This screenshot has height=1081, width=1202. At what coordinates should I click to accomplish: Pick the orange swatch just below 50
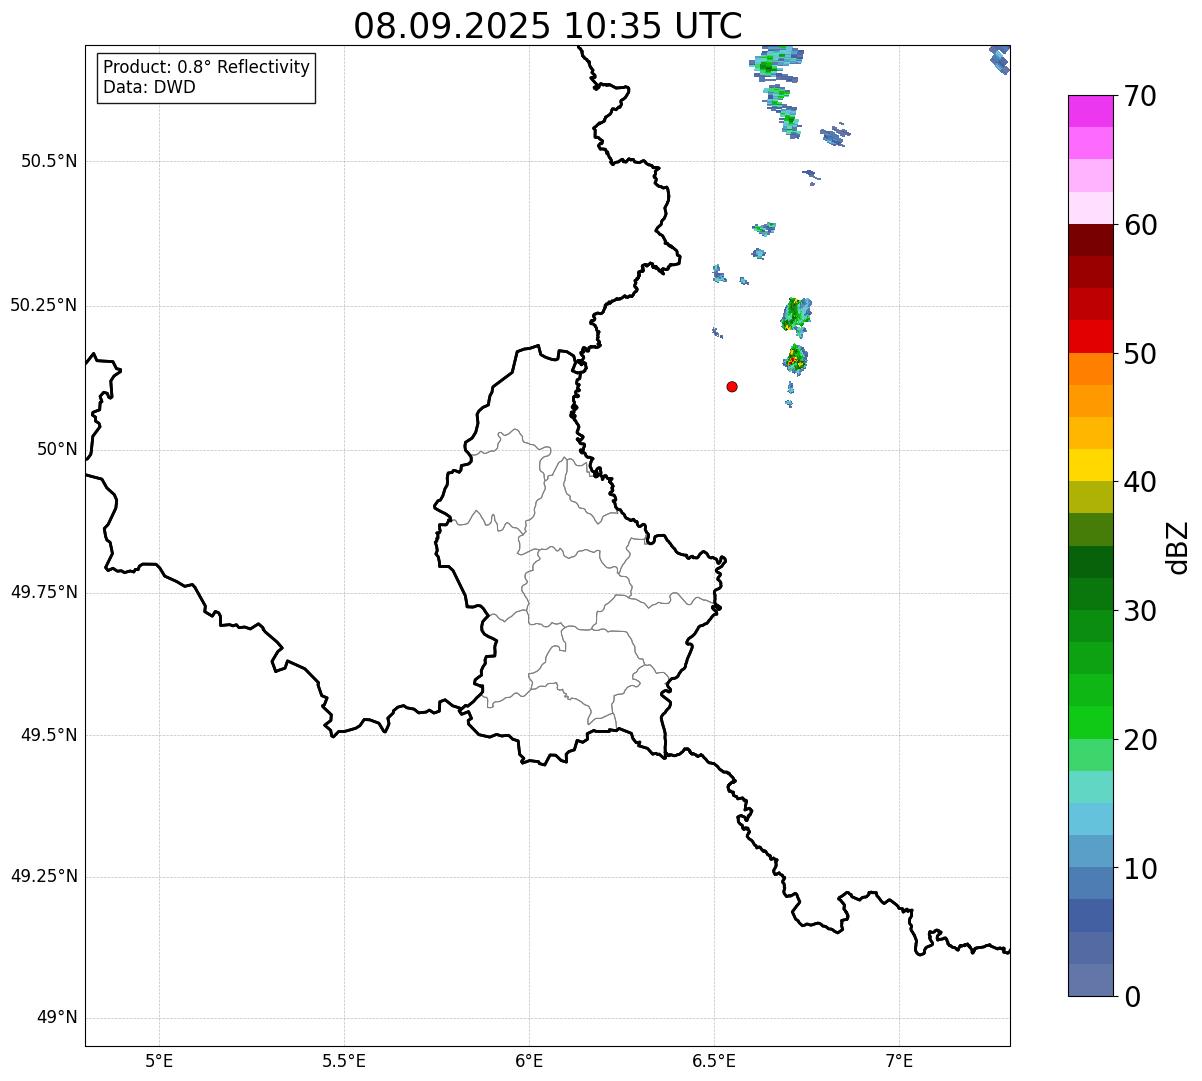pos(1090,369)
